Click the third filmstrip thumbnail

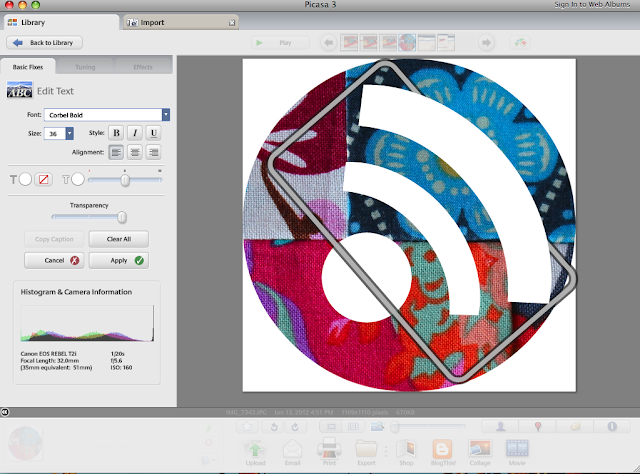[x=388, y=42]
